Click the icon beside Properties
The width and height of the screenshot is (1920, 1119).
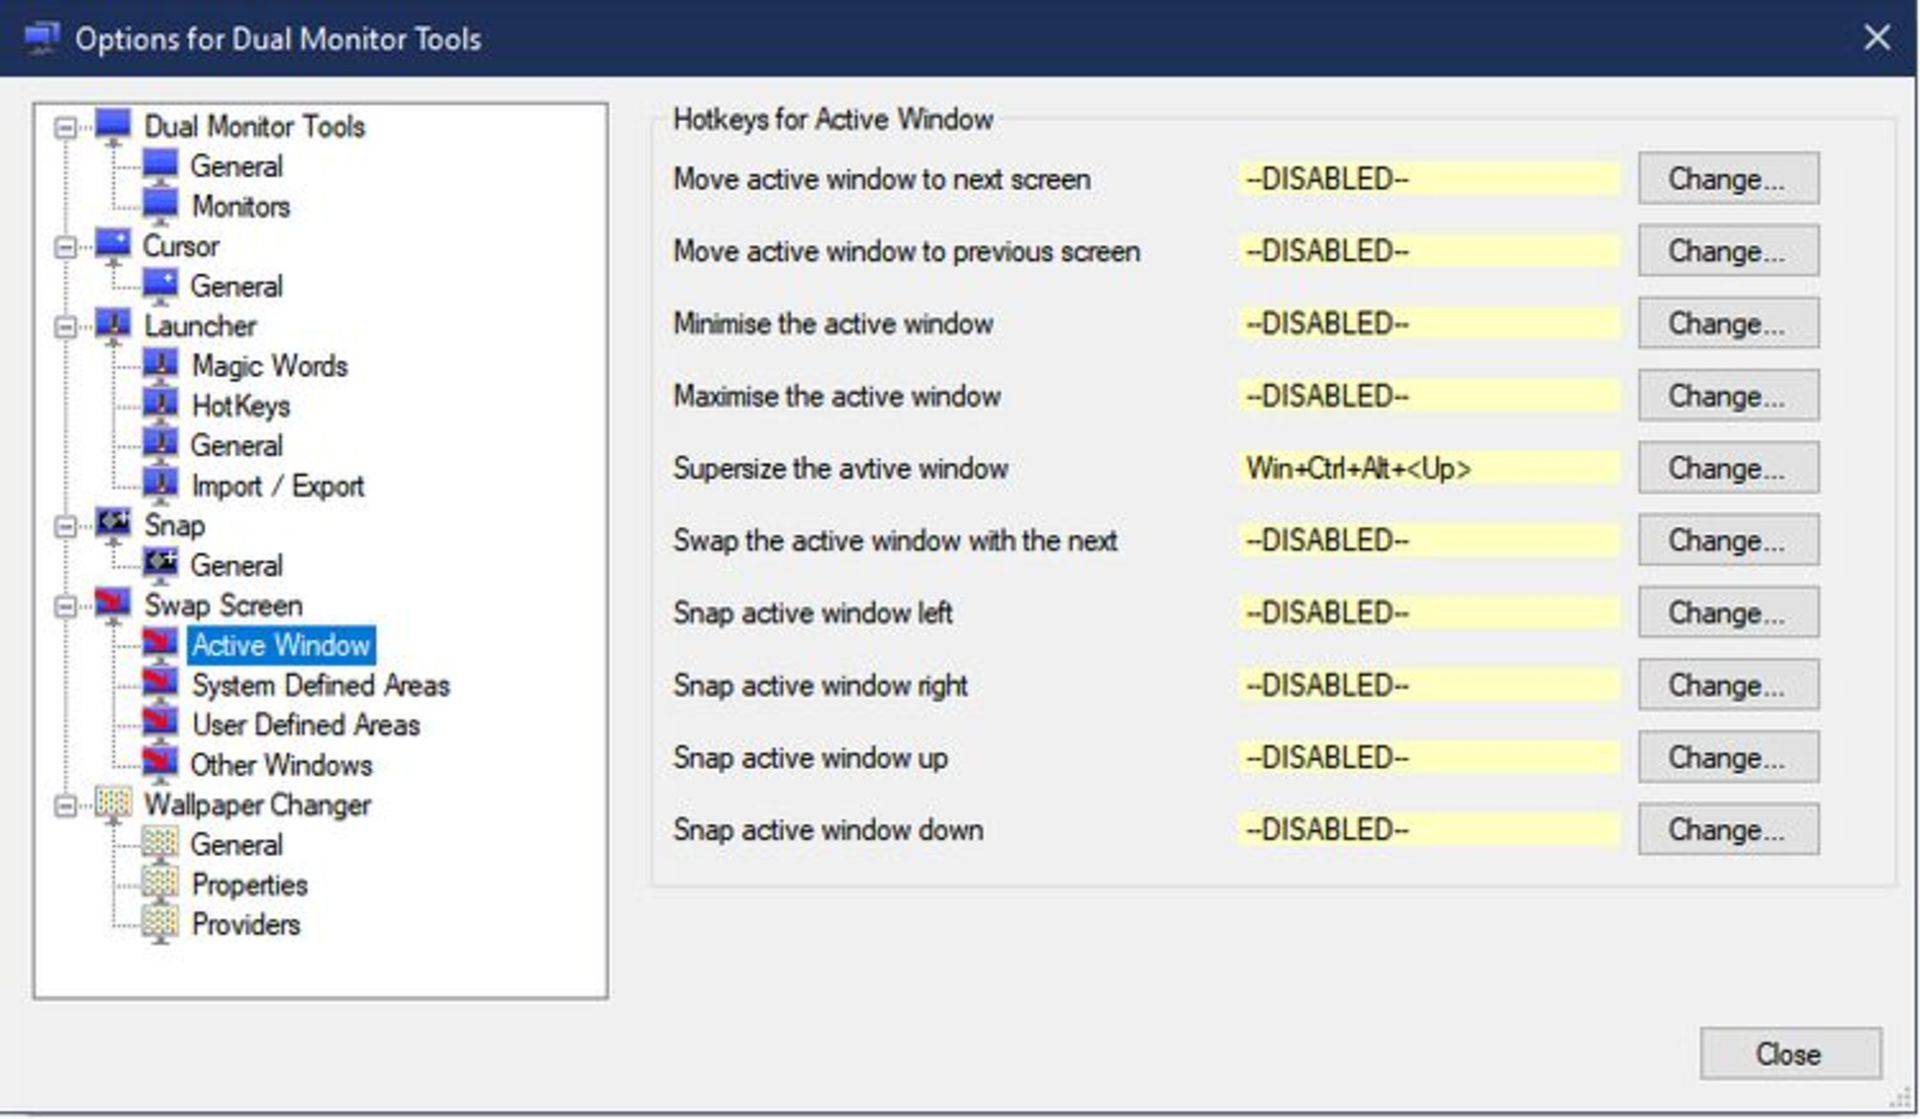(x=160, y=885)
